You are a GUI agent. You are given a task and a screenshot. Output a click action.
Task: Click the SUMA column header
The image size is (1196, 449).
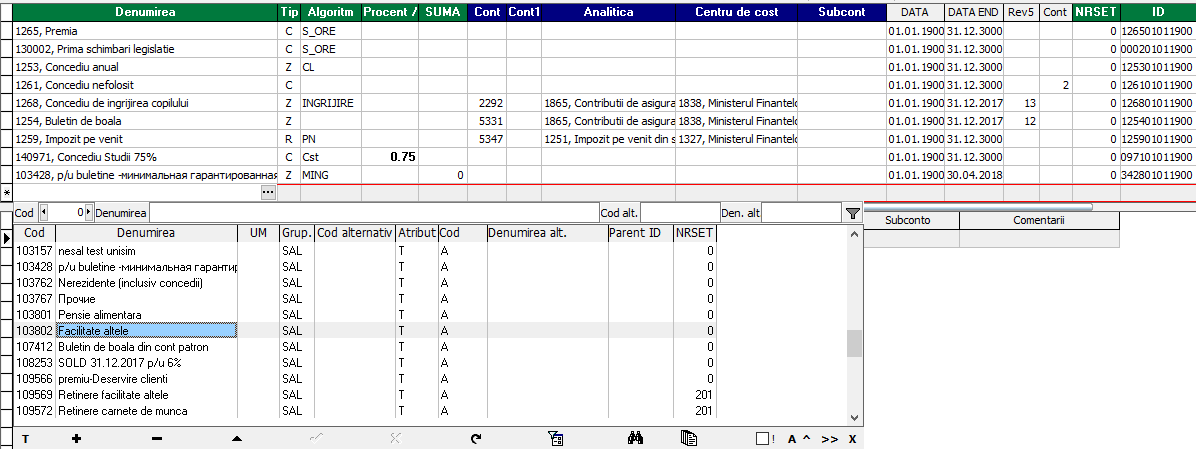click(x=442, y=12)
